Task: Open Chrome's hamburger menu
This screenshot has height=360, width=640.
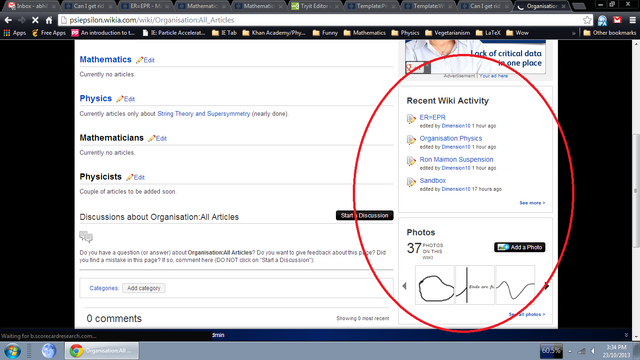Action: (632, 20)
